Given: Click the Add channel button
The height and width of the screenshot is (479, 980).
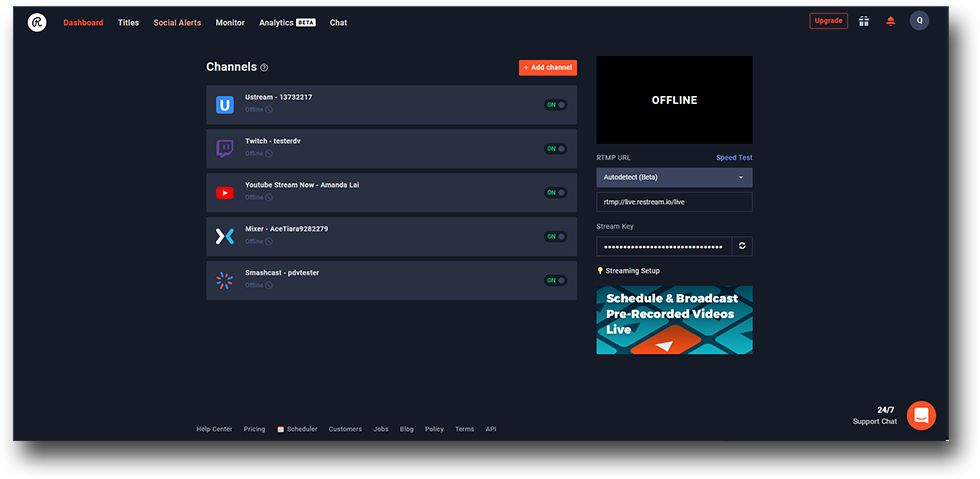Looking at the screenshot, I should [548, 68].
